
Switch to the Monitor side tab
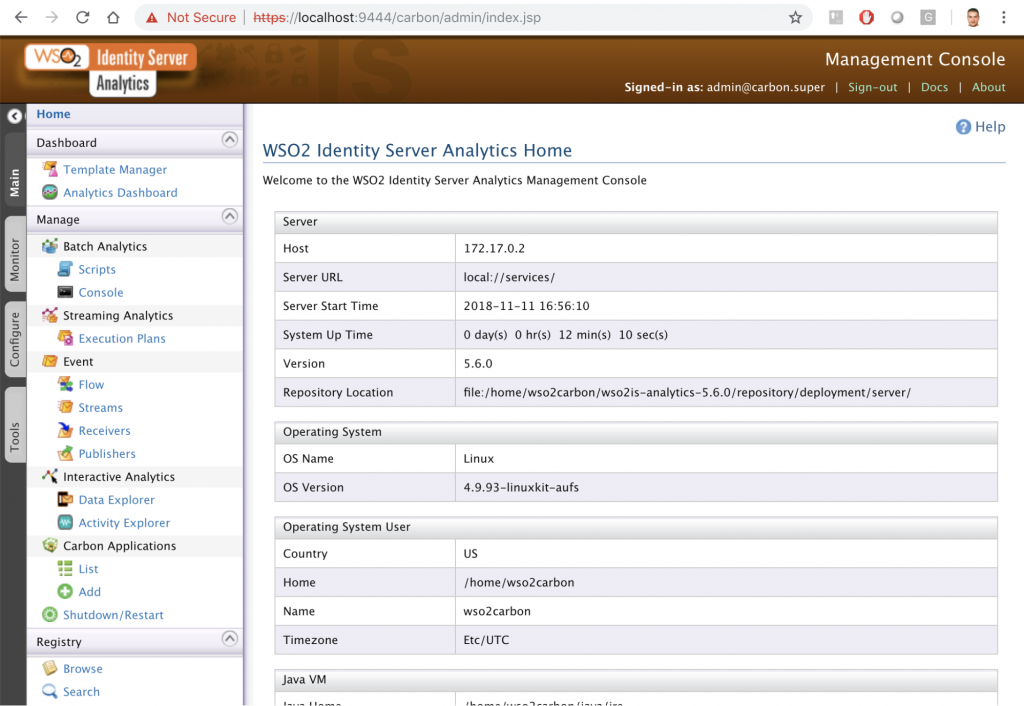pyautogui.click(x=15, y=259)
